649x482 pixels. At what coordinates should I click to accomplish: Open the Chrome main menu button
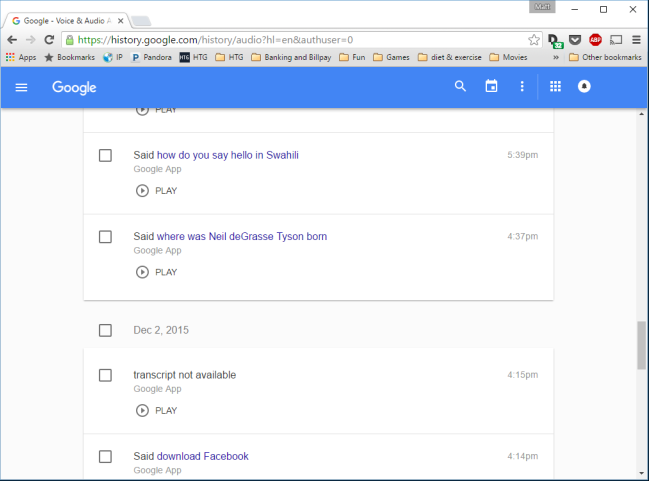point(635,40)
